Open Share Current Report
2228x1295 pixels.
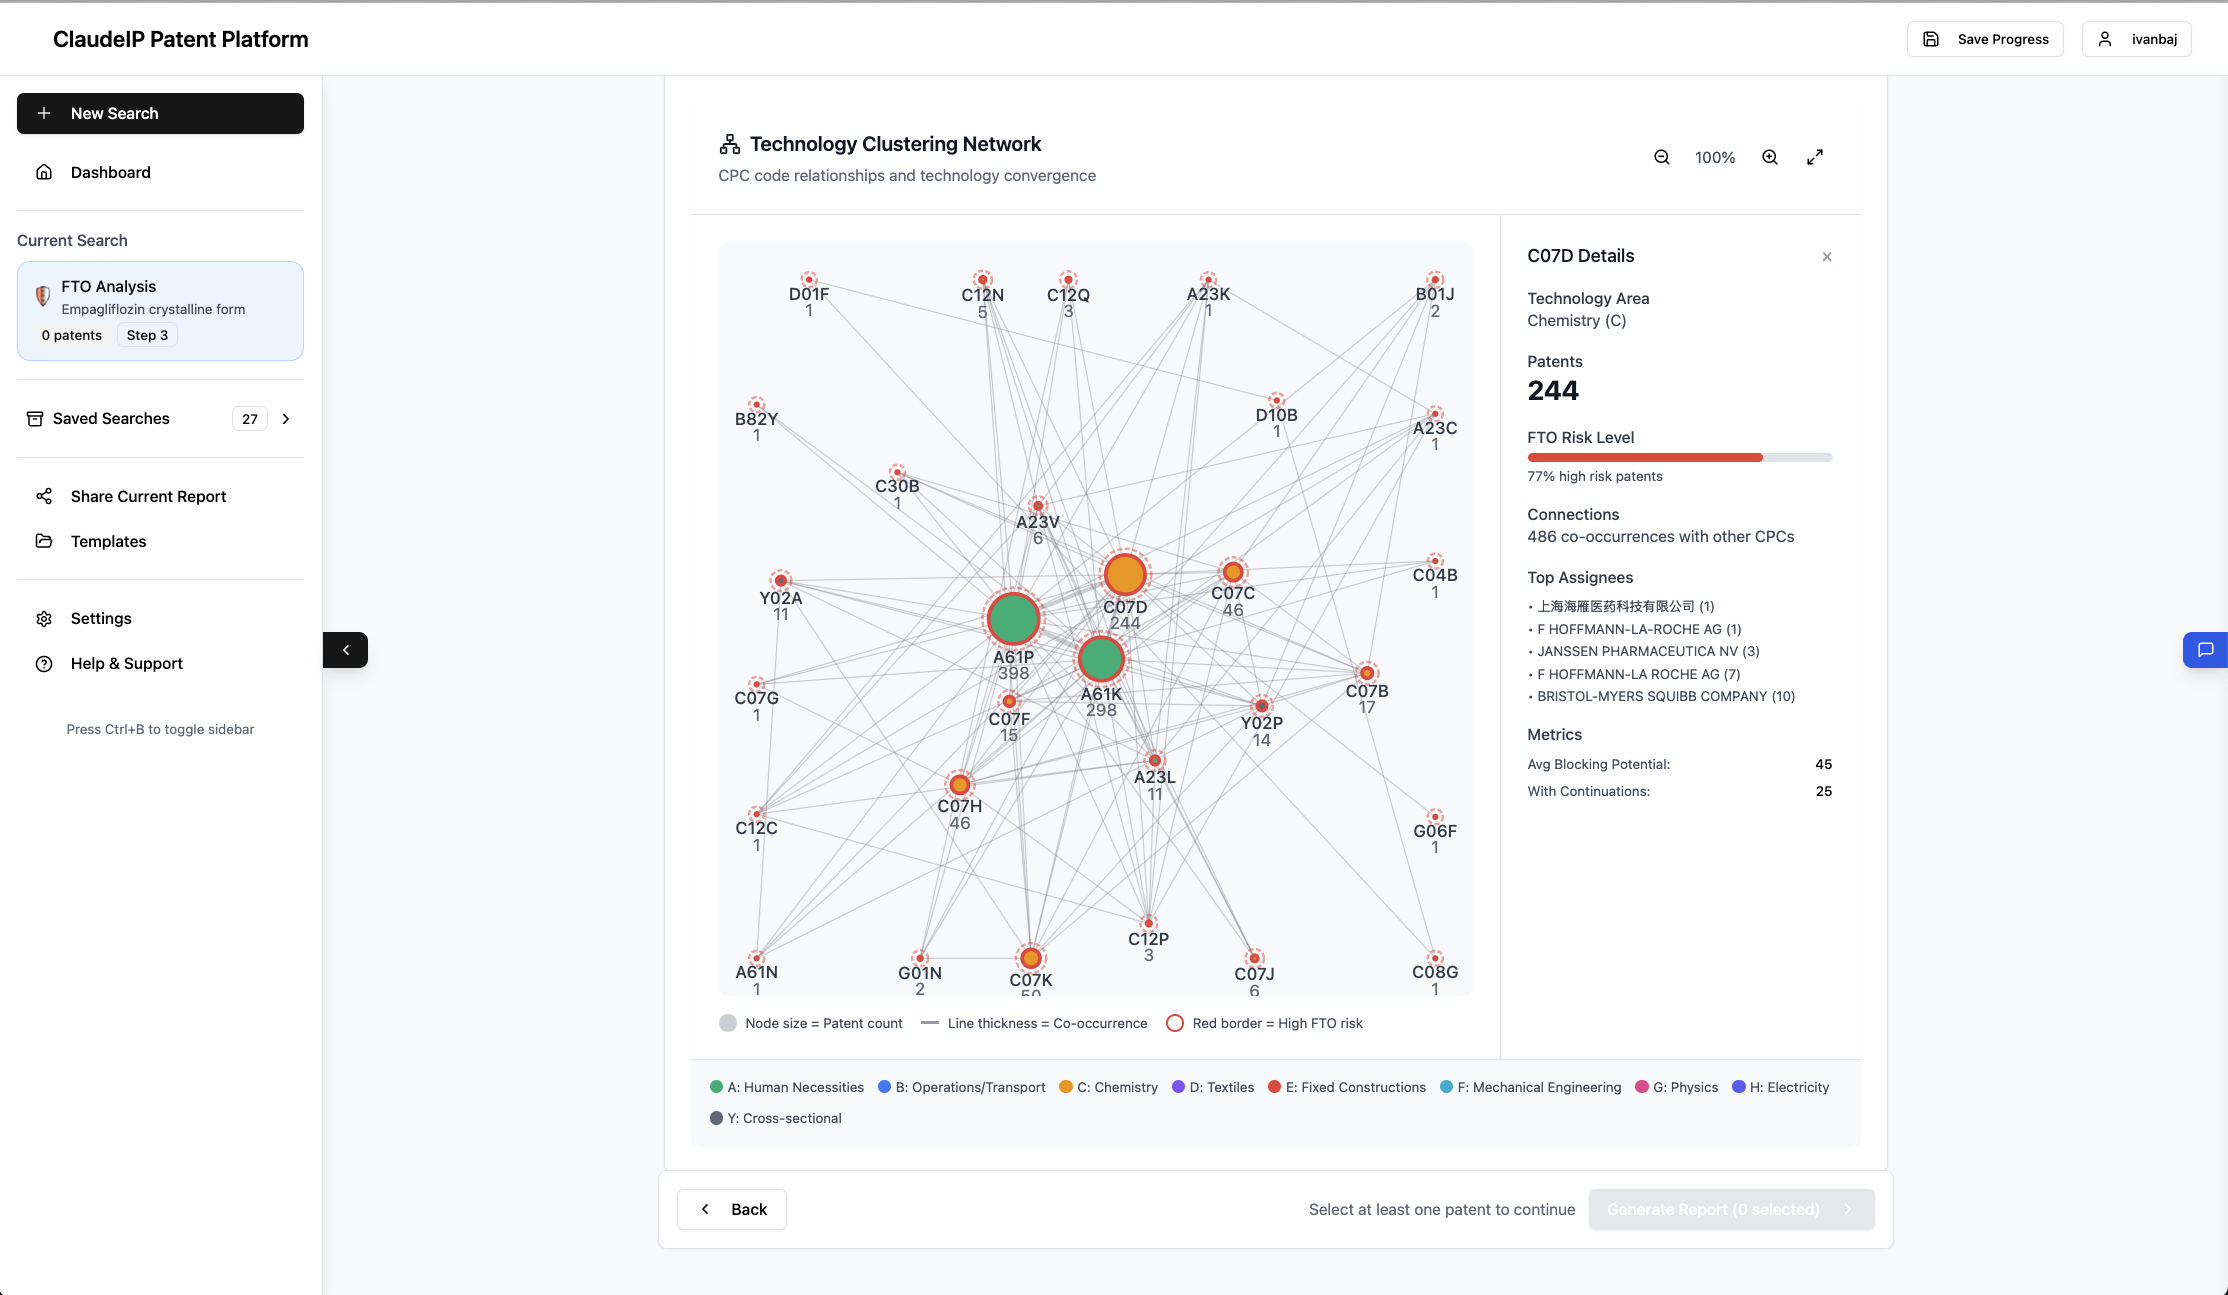(x=147, y=496)
